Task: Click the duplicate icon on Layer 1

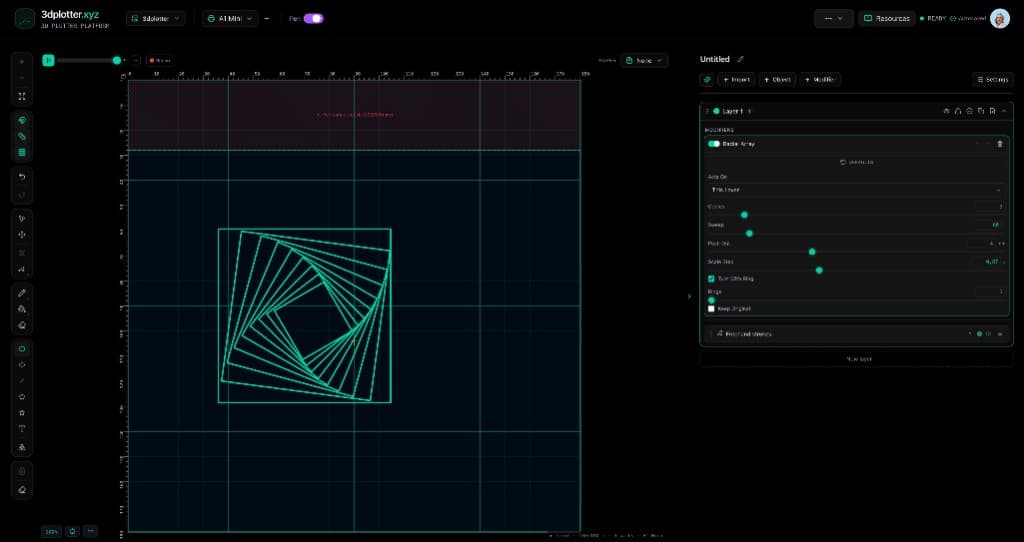Action: [x=981, y=112]
